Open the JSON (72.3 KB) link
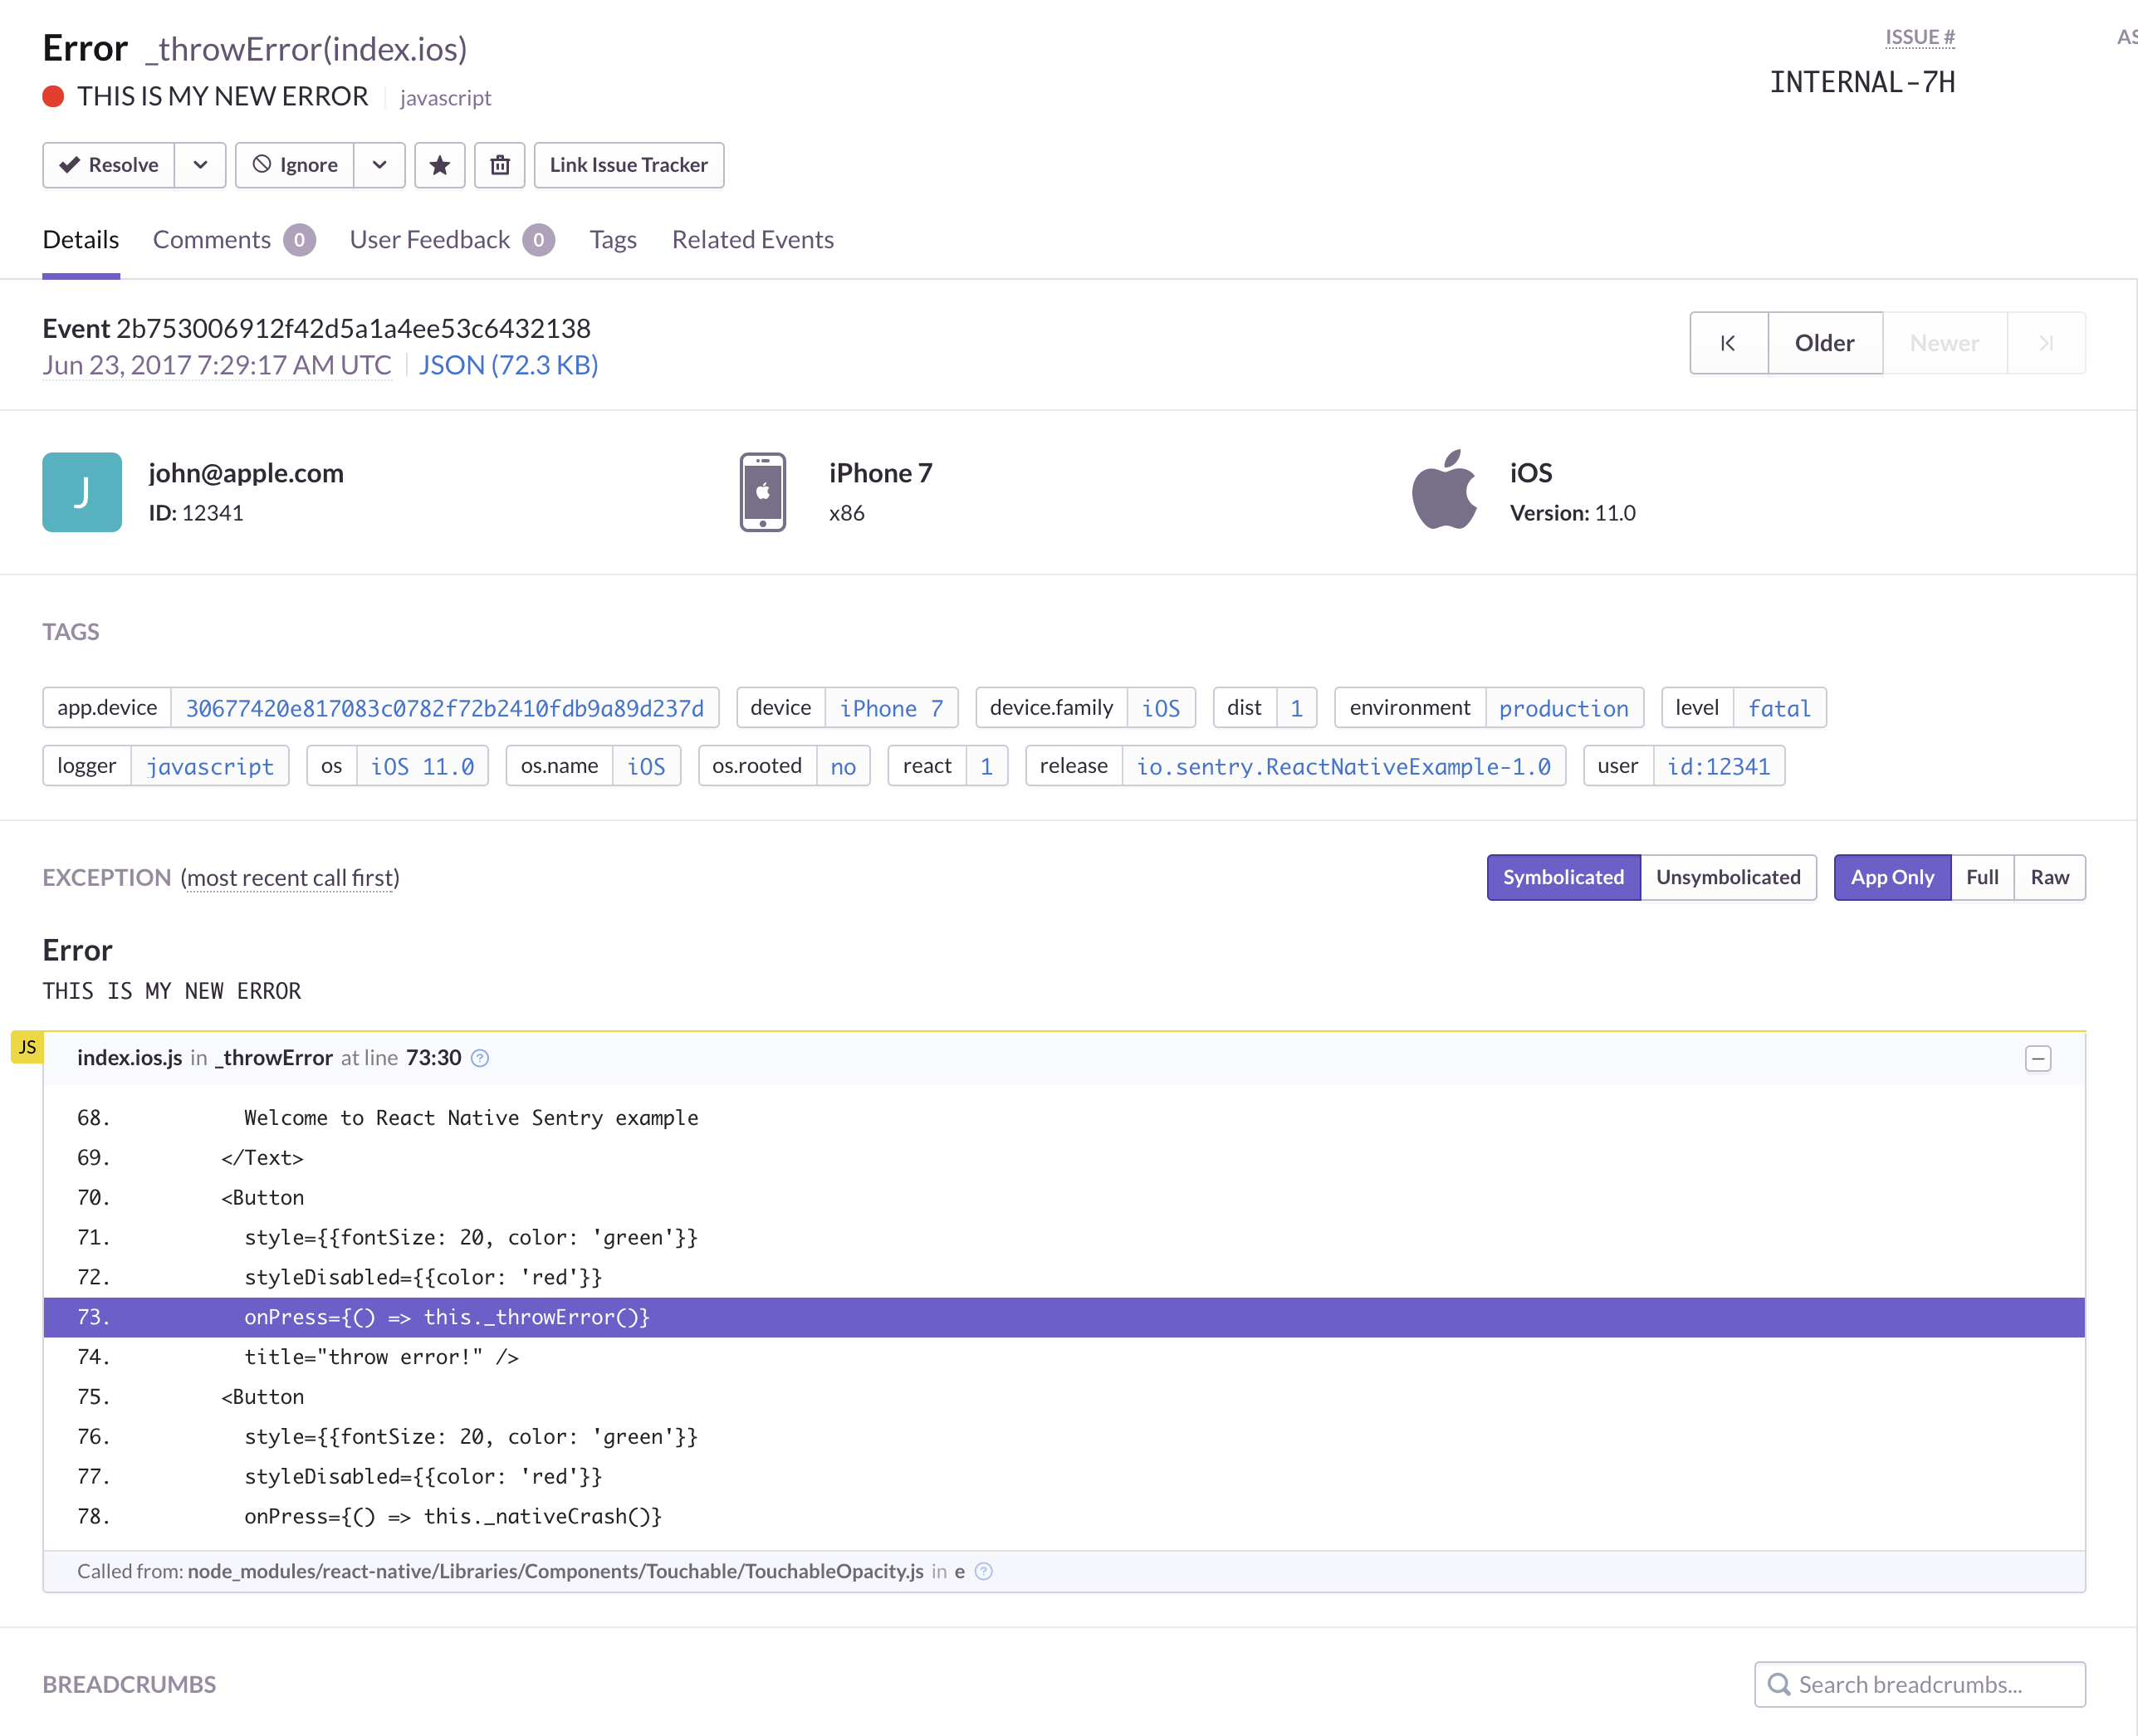 tap(508, 365)
